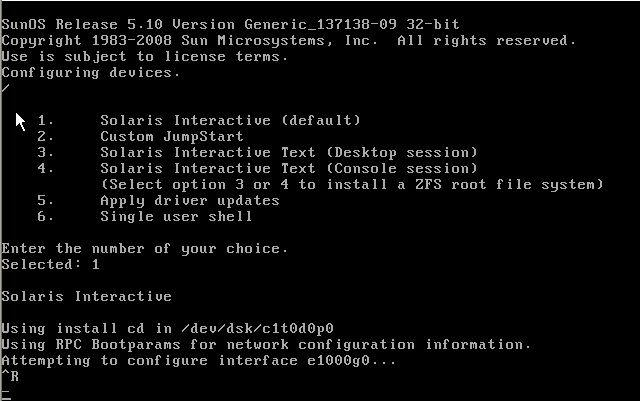Click the slash spinner below Configuring devices
Image resolution: width=640 pixels, height=401 pixels.
click(5, 88)
